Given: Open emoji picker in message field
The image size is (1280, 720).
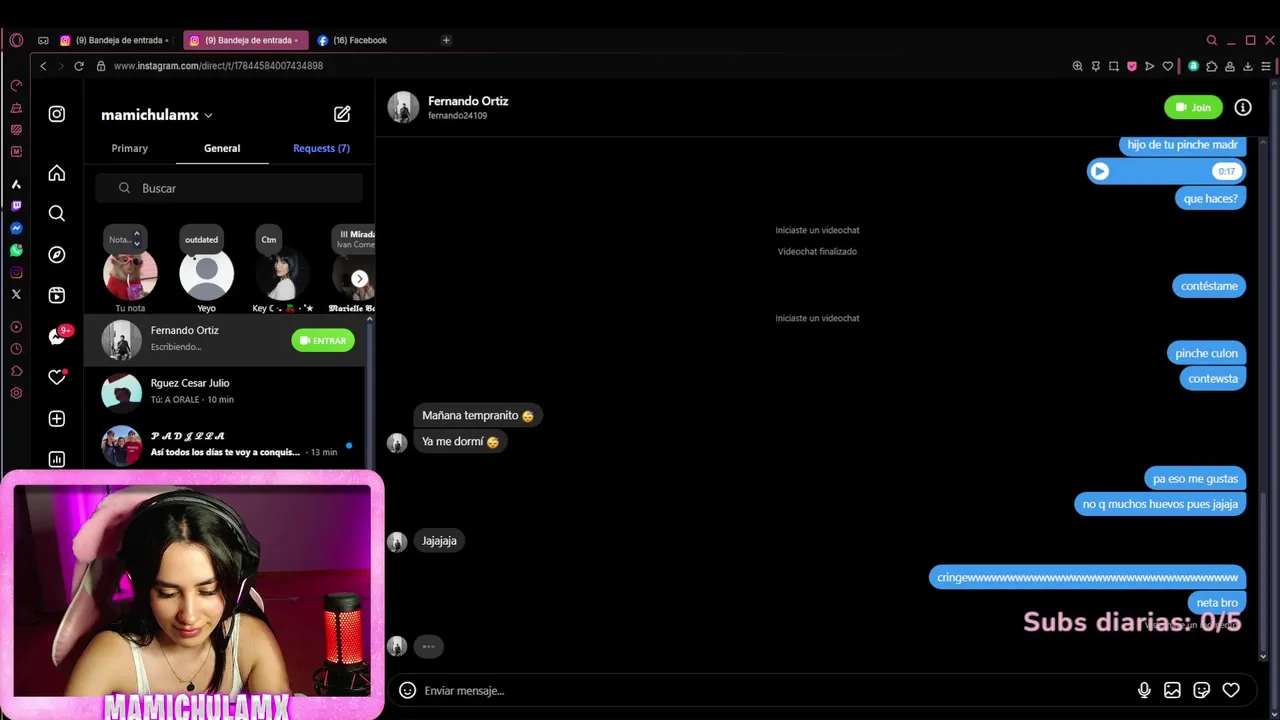Looking at the screenshot, I should tap(407, 690).
